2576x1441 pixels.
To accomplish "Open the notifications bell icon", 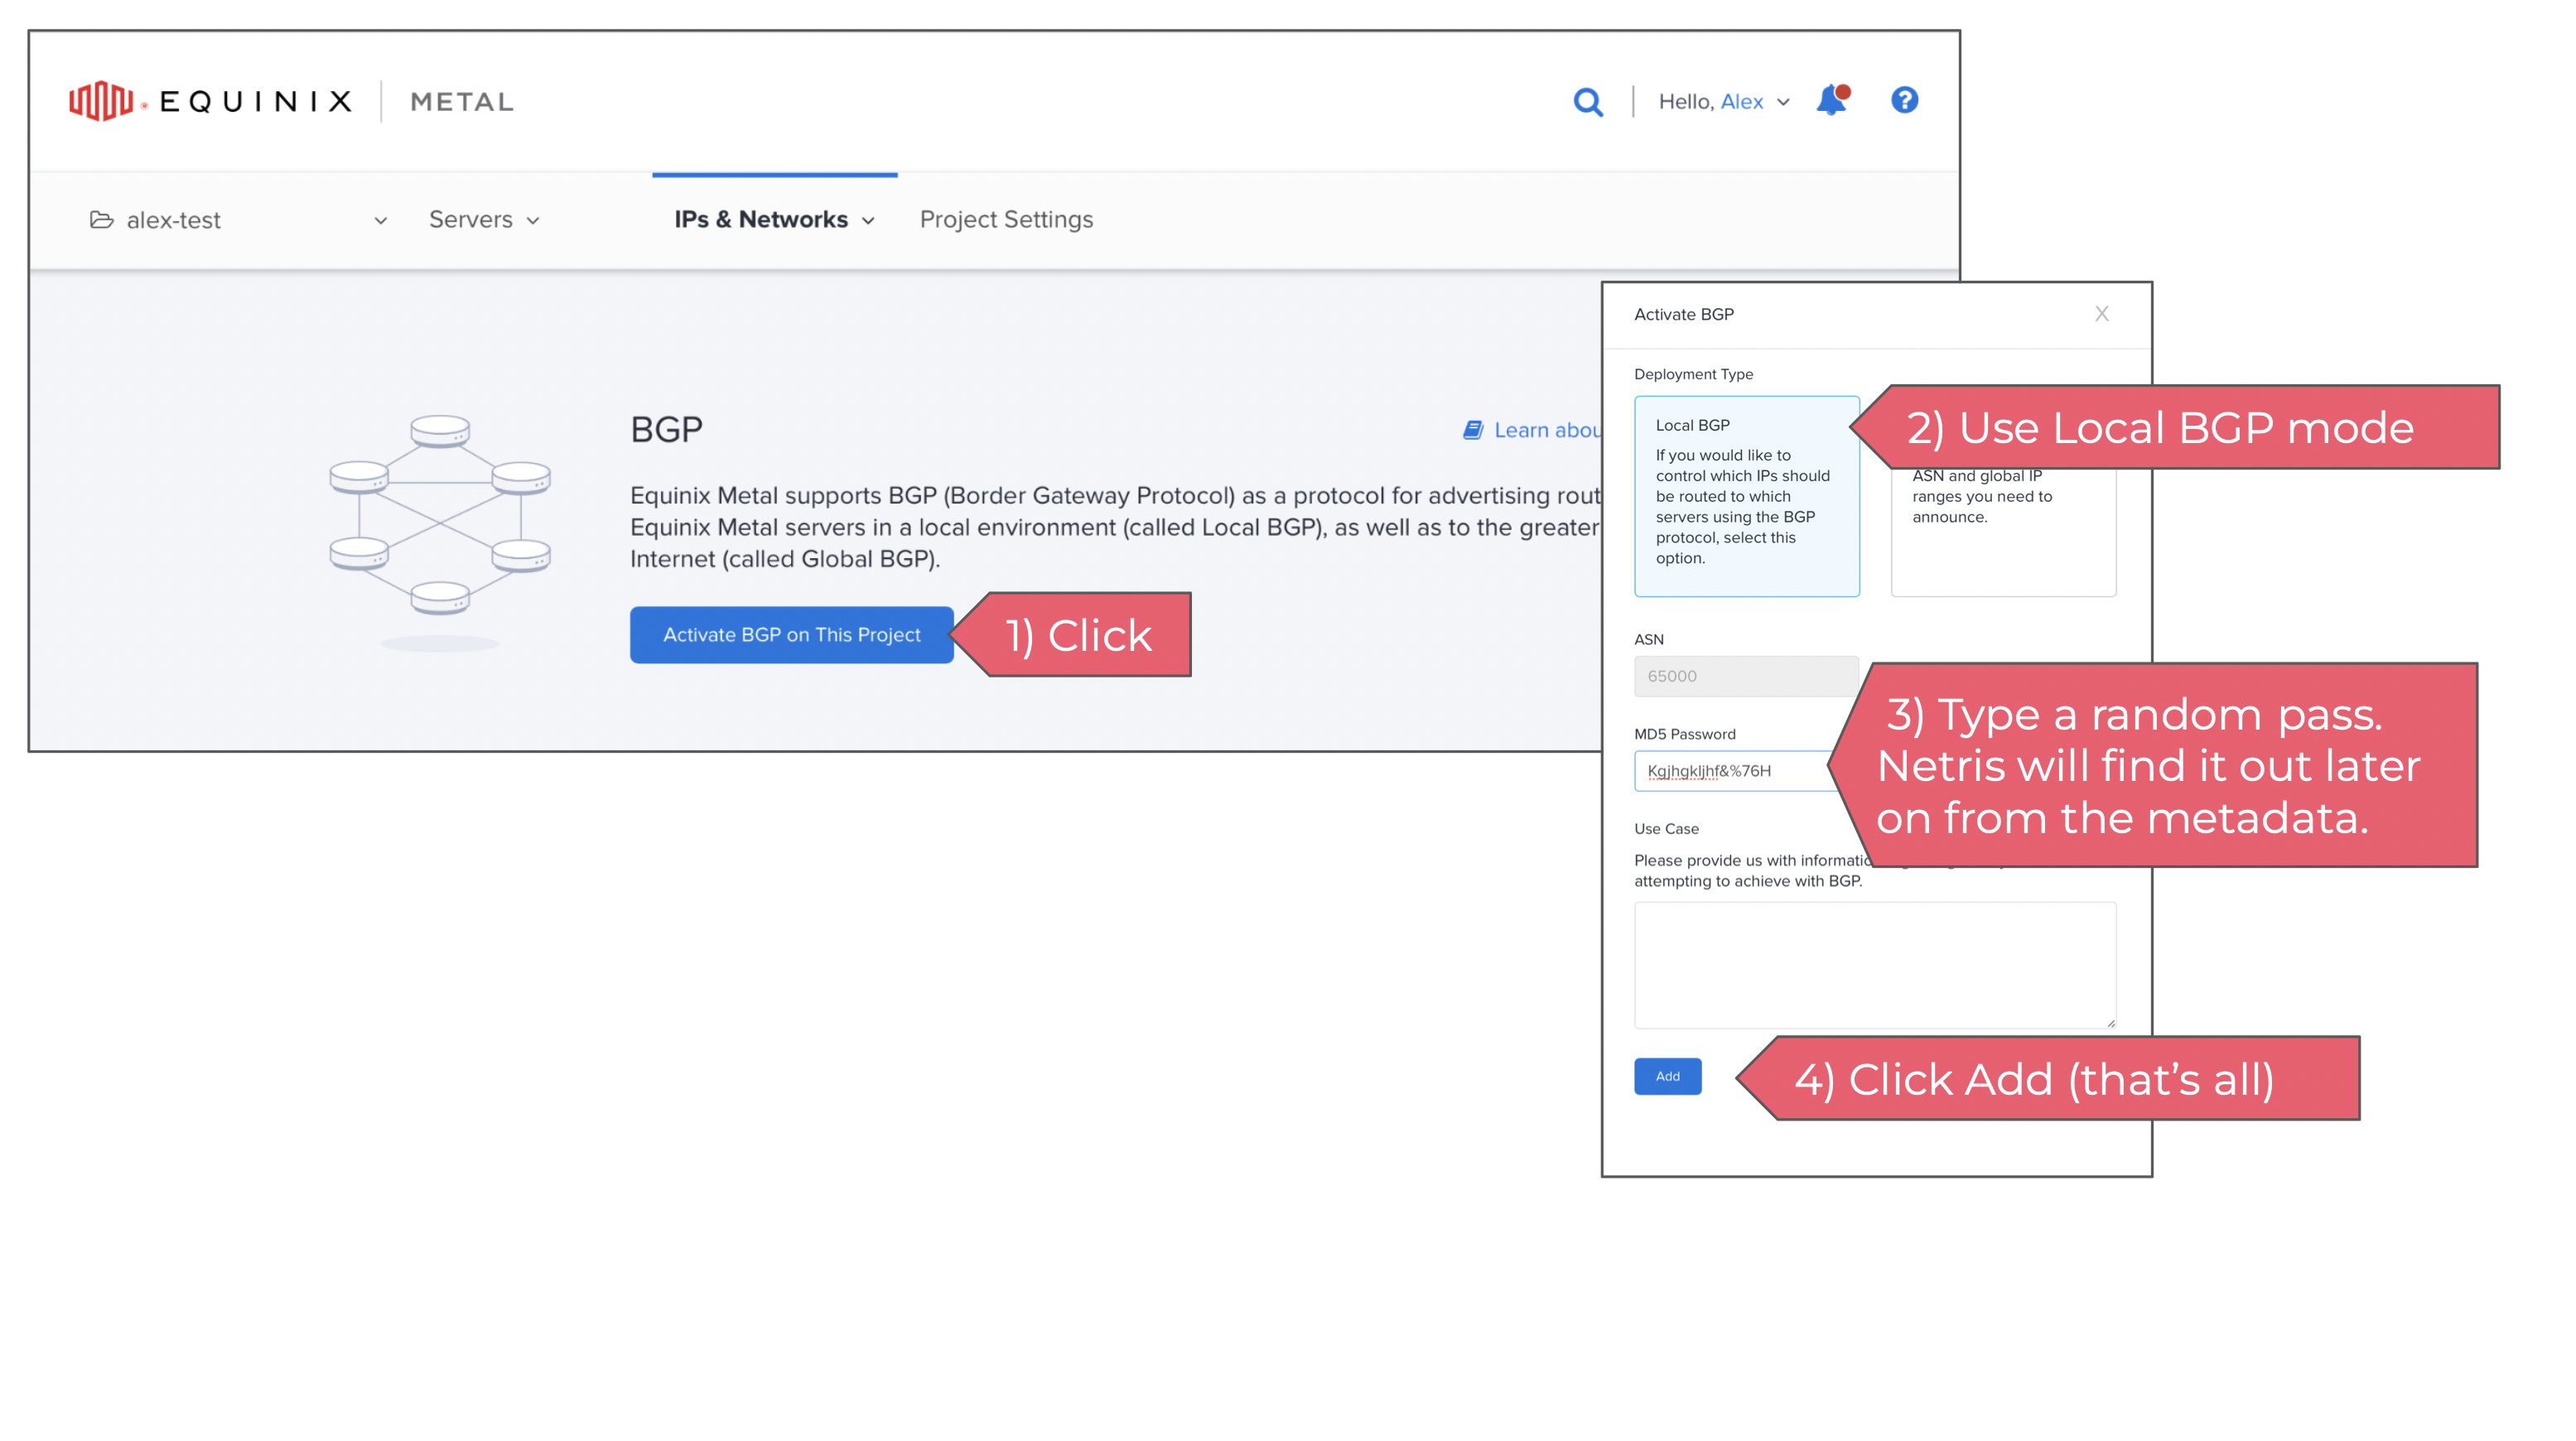I will pos(1831,100).
